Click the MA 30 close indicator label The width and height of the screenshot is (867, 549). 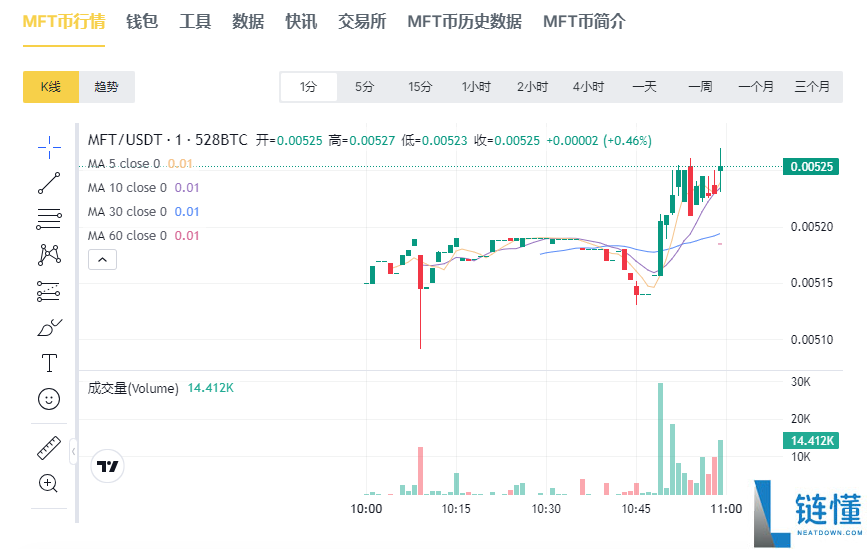[x=127, y=212]
